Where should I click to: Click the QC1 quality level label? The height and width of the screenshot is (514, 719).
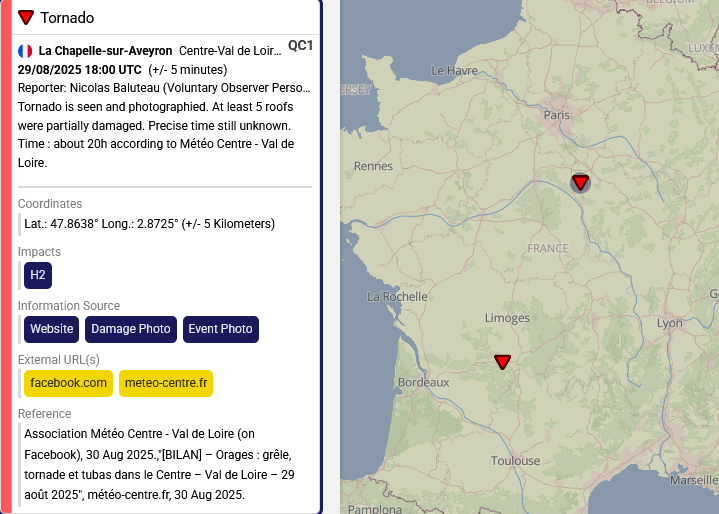(x=300, y=46)
